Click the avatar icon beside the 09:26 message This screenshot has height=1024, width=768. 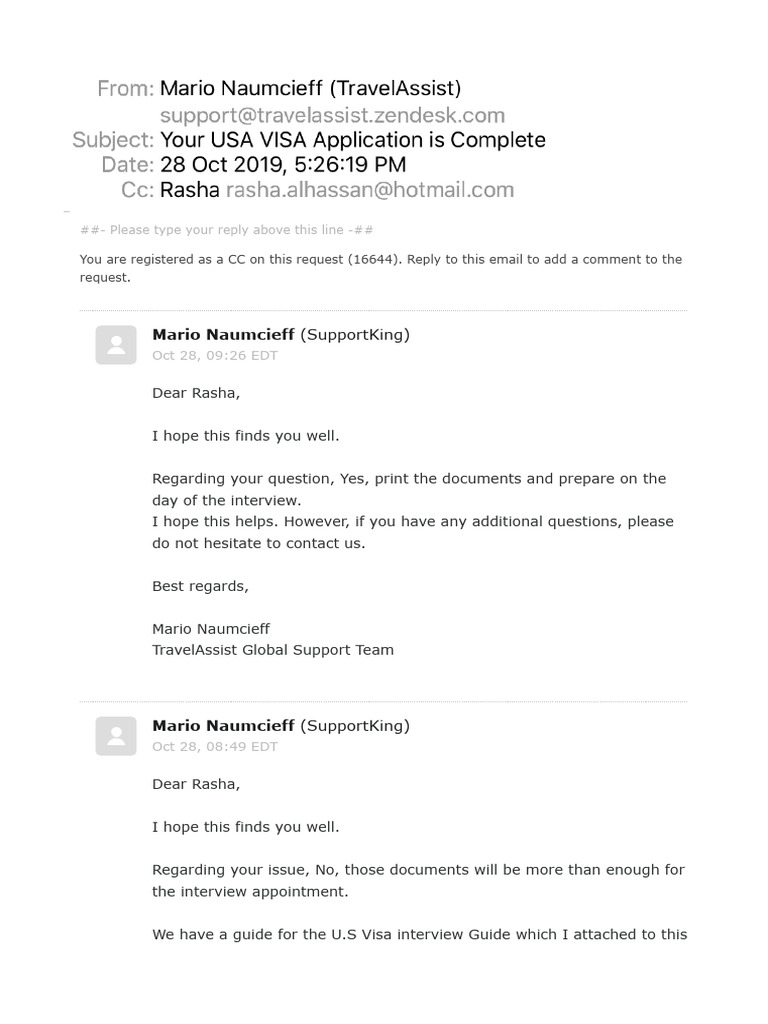116,345
